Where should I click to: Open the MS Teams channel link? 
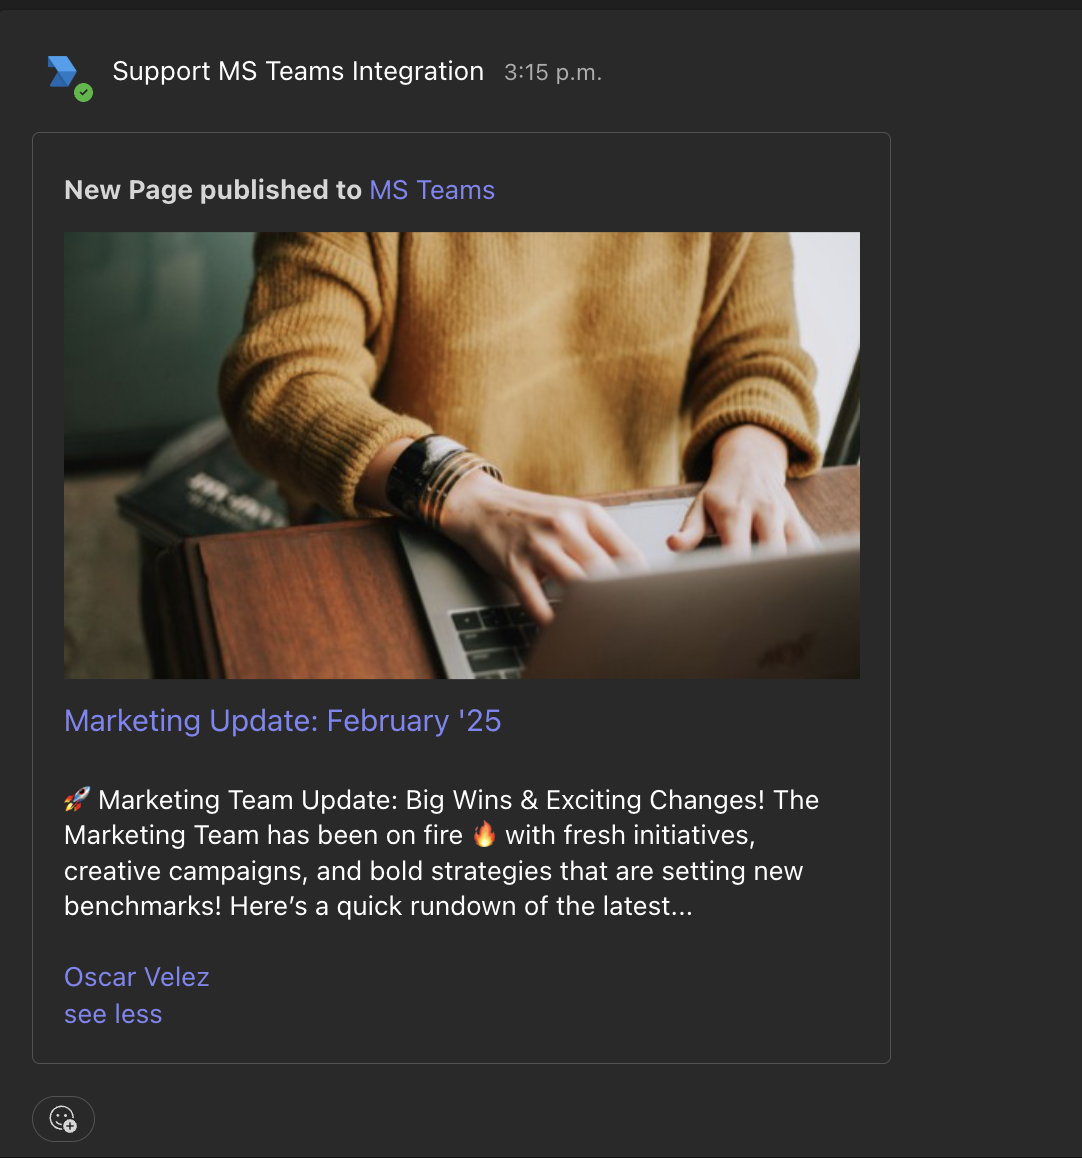(431, 190)
